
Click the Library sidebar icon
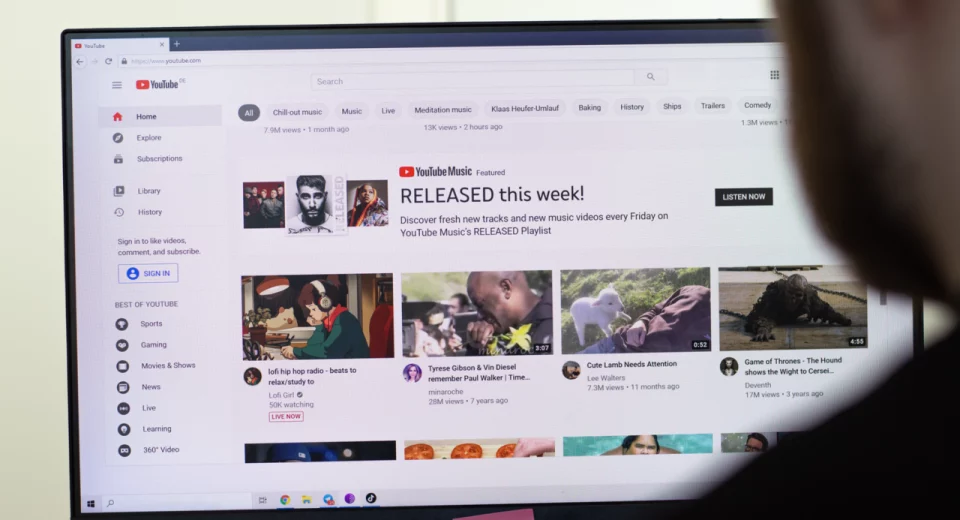point(119,191)
